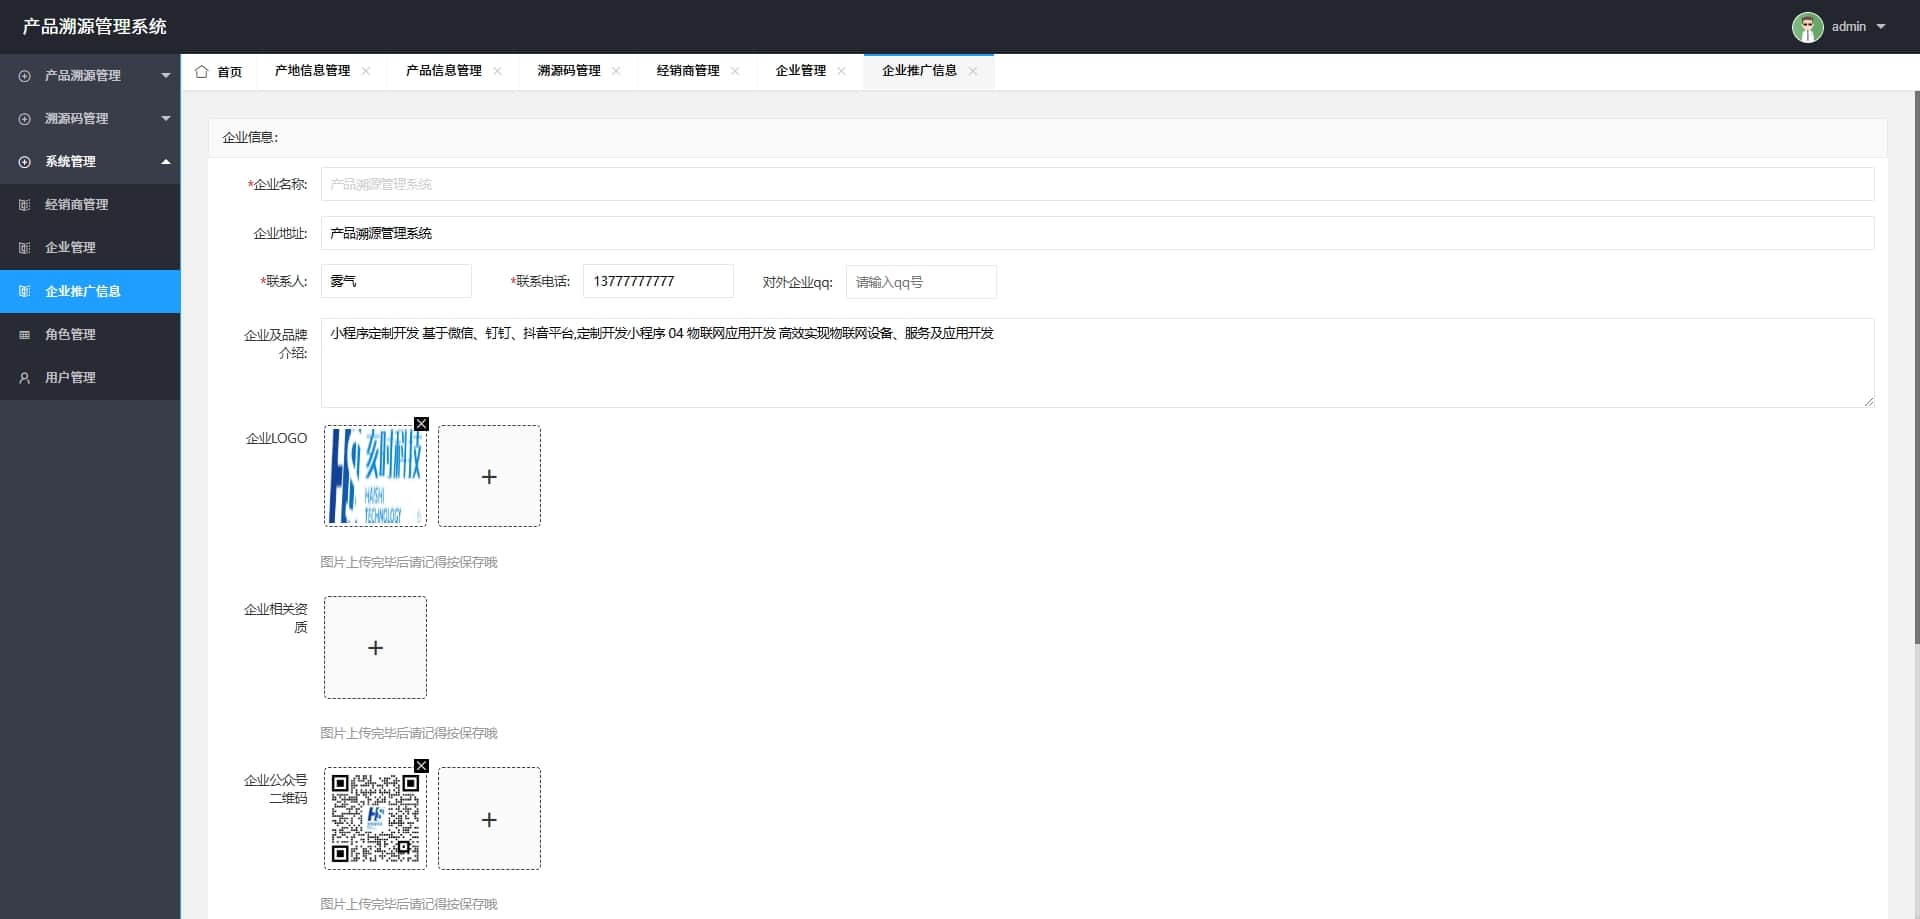The image size is (1920, 919).
Task: Click the 产品溯源管理 sidebar icon
Action: (25, 76)
